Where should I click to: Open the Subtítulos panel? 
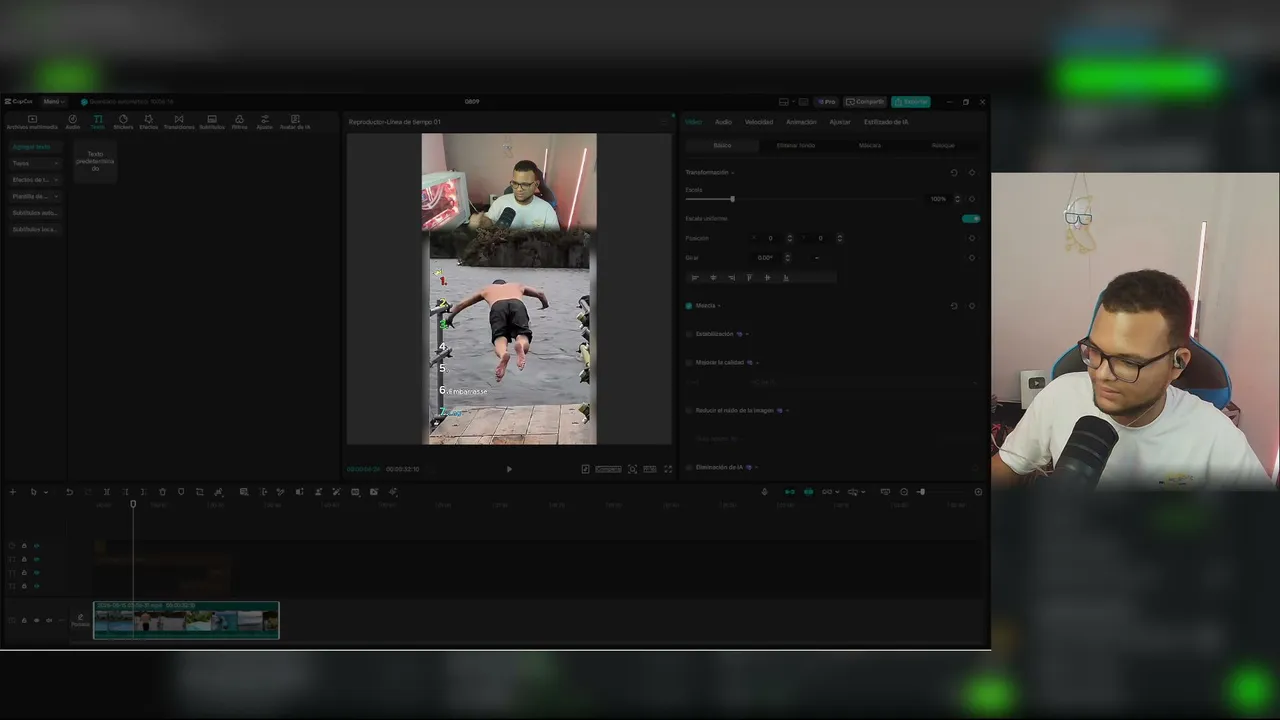pos(212,122)
